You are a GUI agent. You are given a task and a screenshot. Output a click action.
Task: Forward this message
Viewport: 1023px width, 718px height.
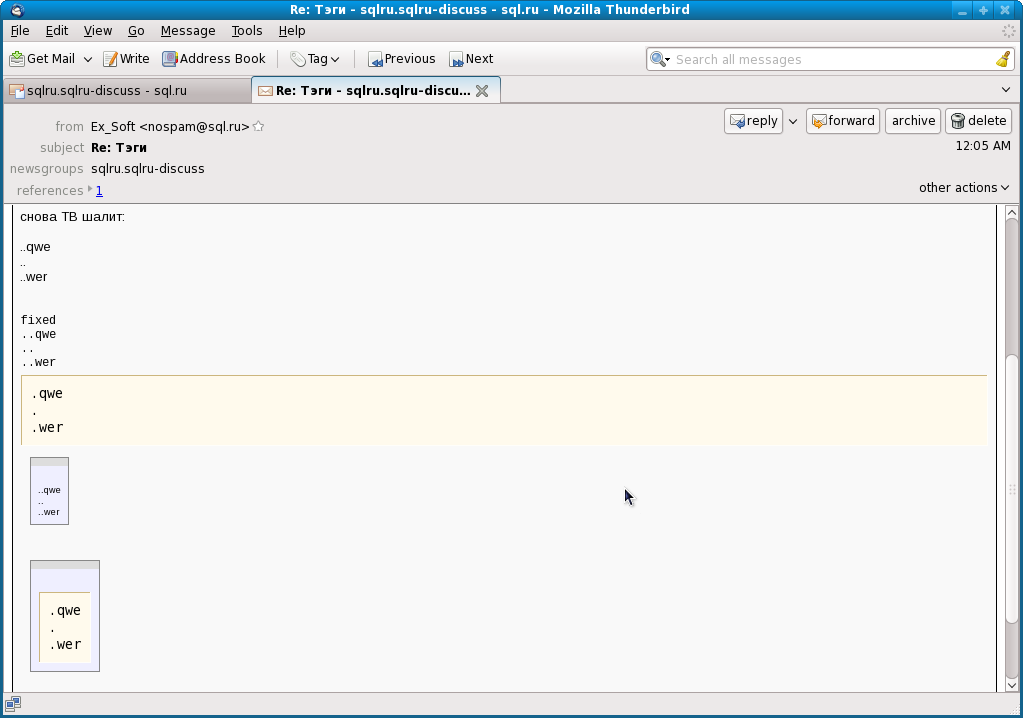[x=842, y=121]
